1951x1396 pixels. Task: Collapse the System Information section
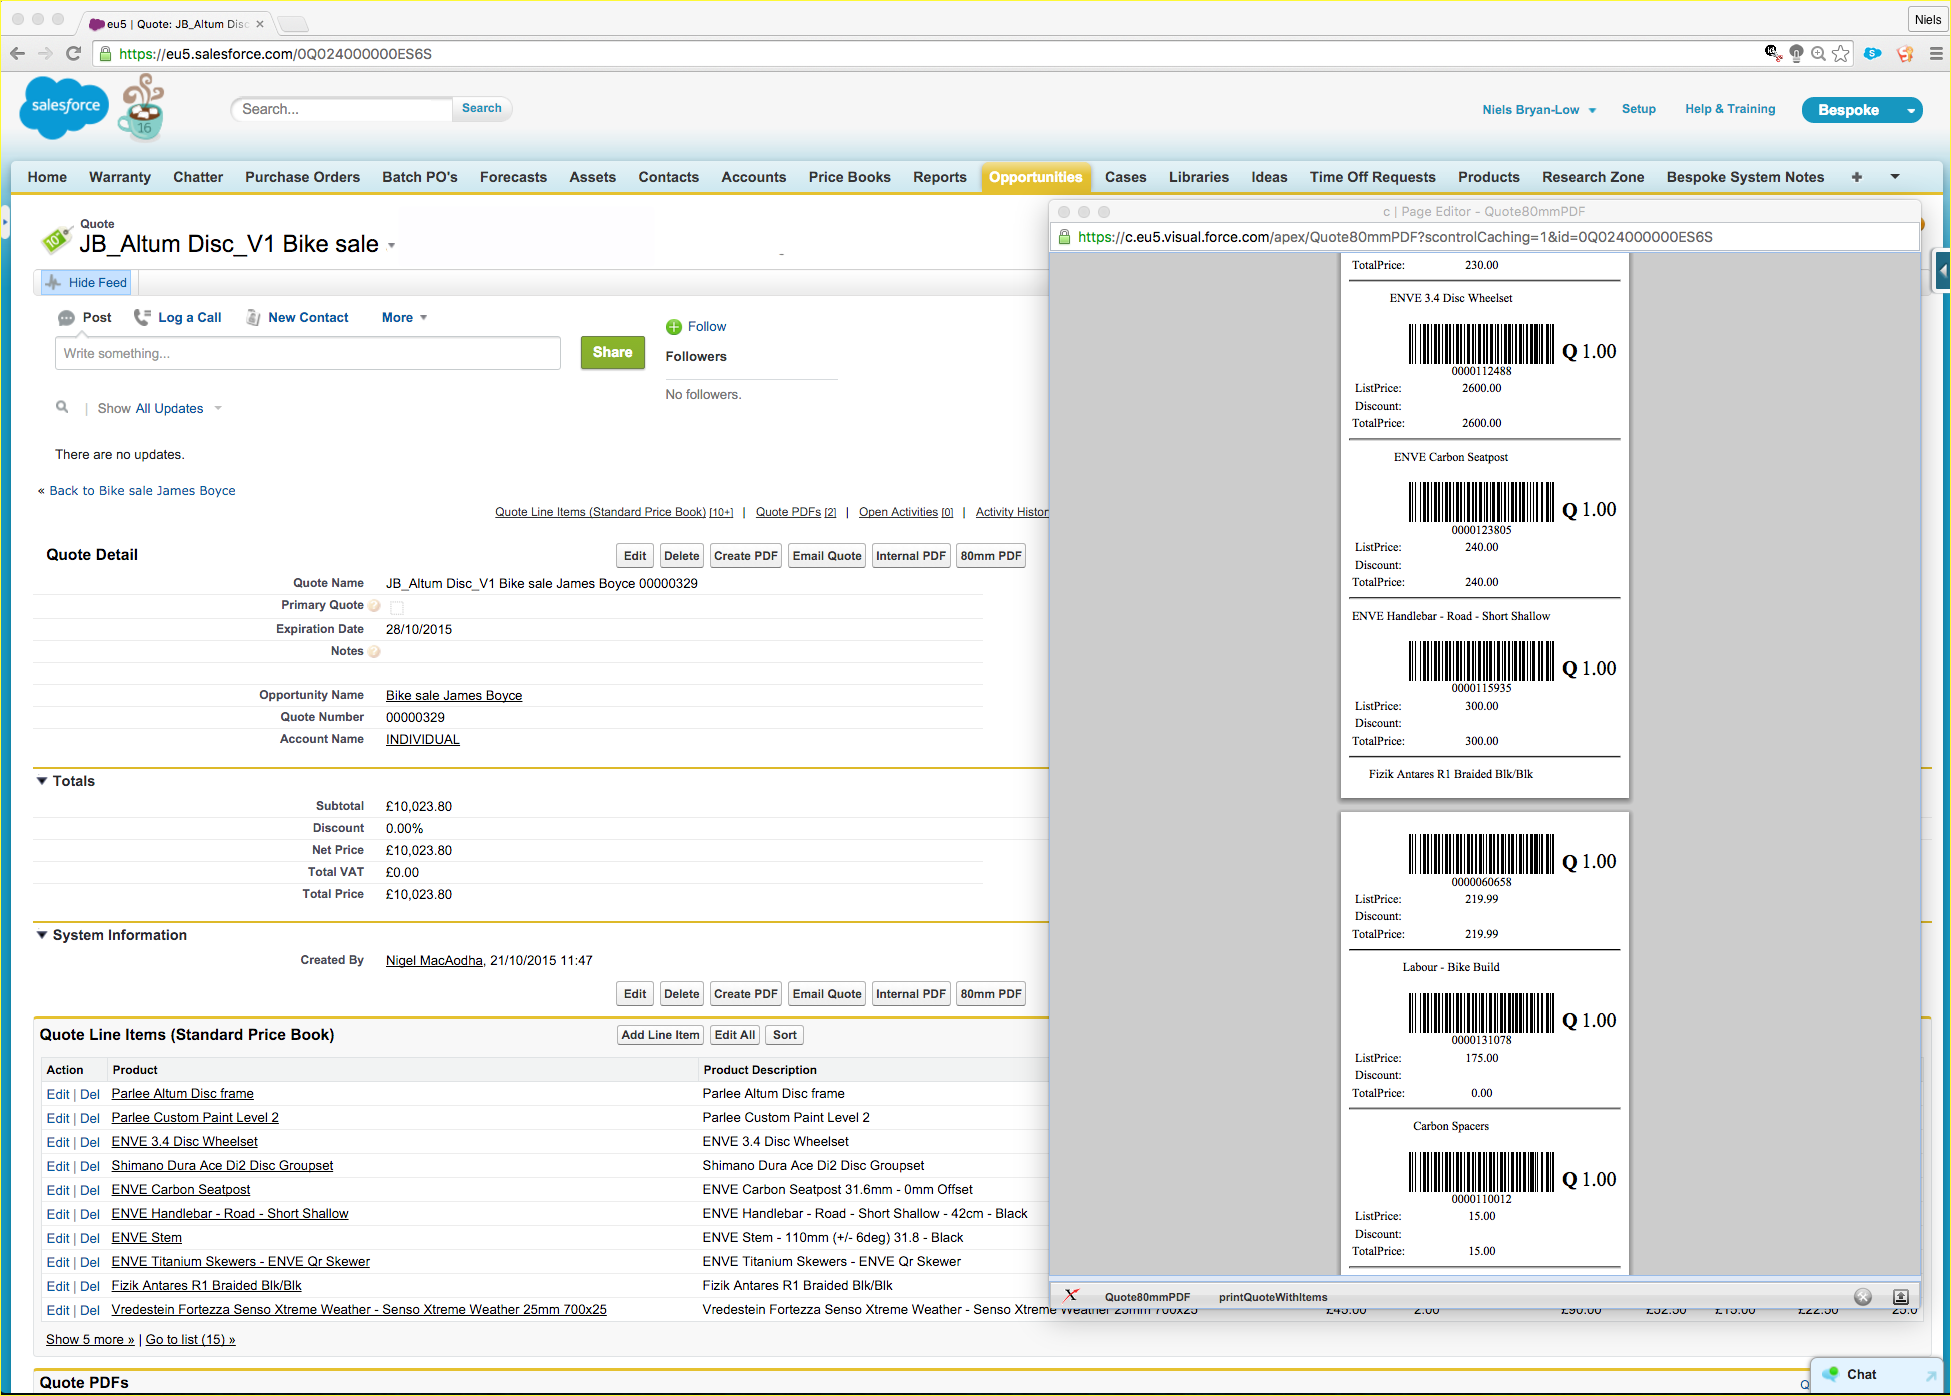[x=42, y=935]
